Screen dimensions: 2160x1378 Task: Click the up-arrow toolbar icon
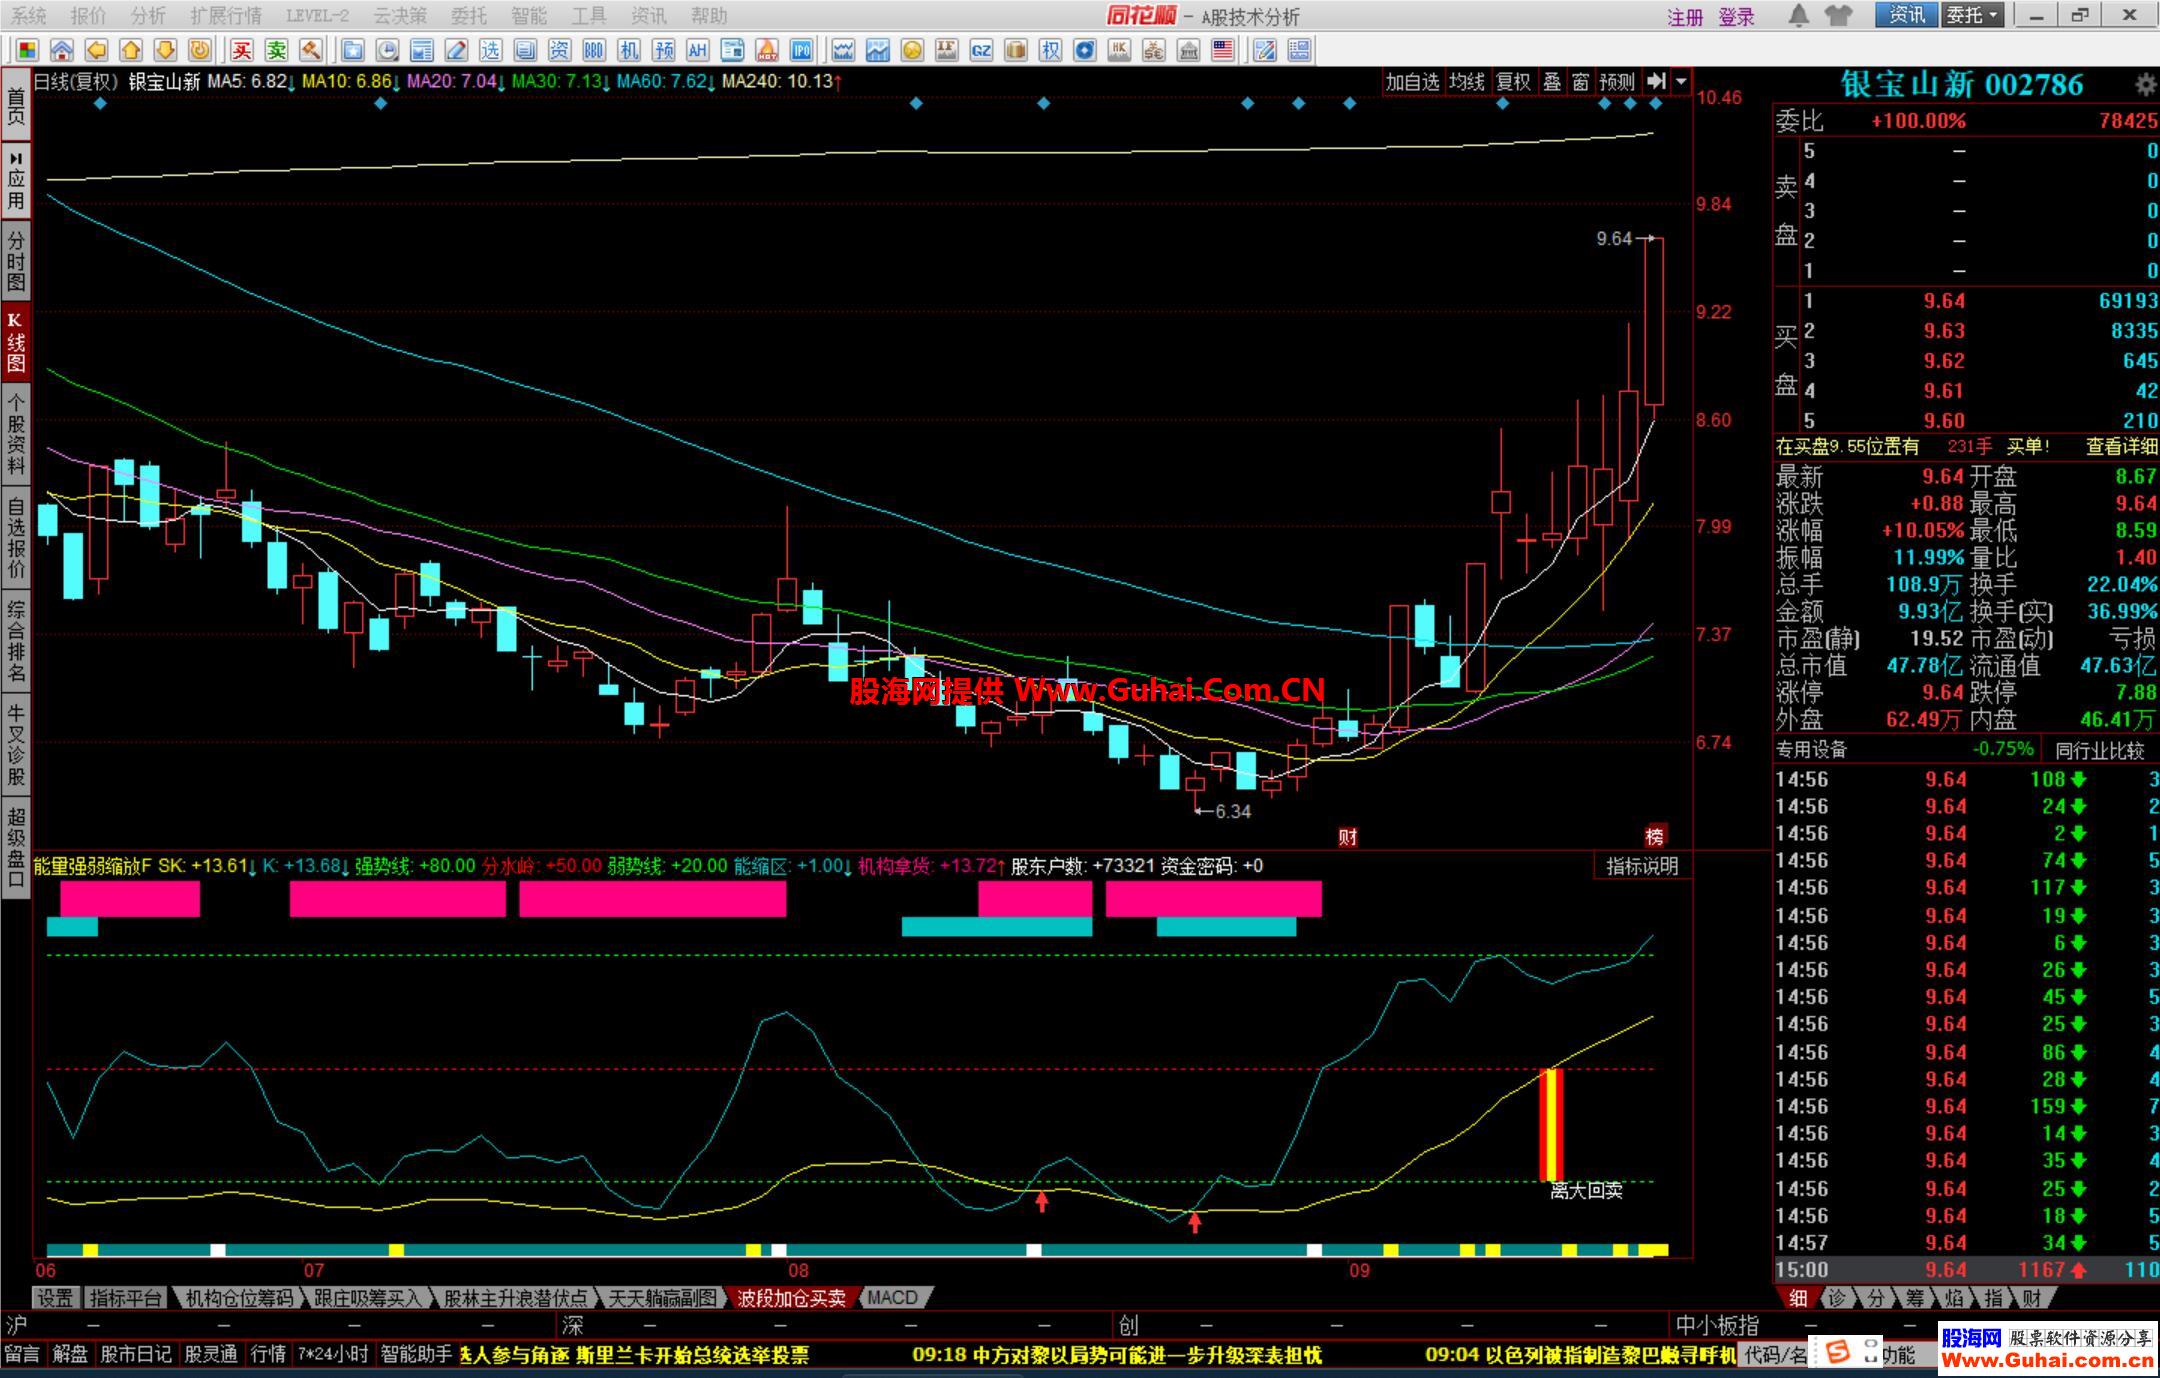[x=131, y=50]
